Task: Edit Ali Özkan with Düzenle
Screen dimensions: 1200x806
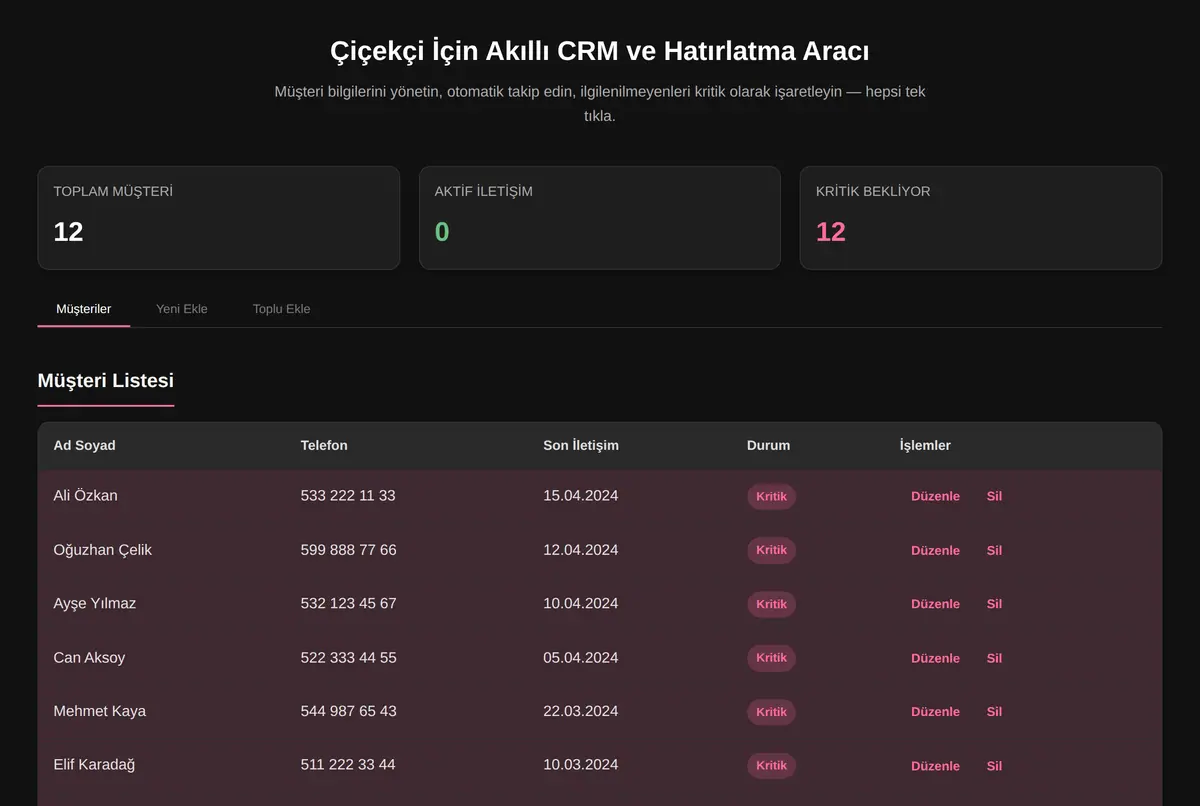Action: tap(935, 496)
